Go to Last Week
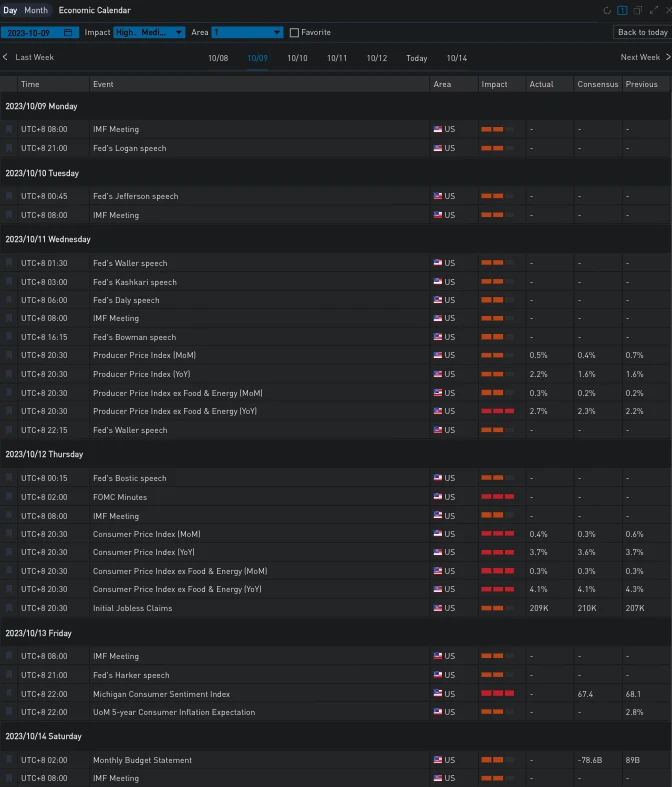Screen dimensions: 672x787 (x=29, y=57)
